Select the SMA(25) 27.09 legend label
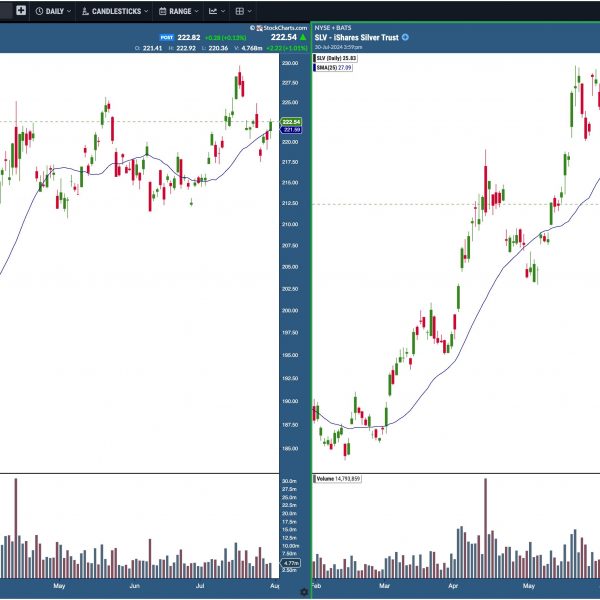600x600 pixels. 333,67
